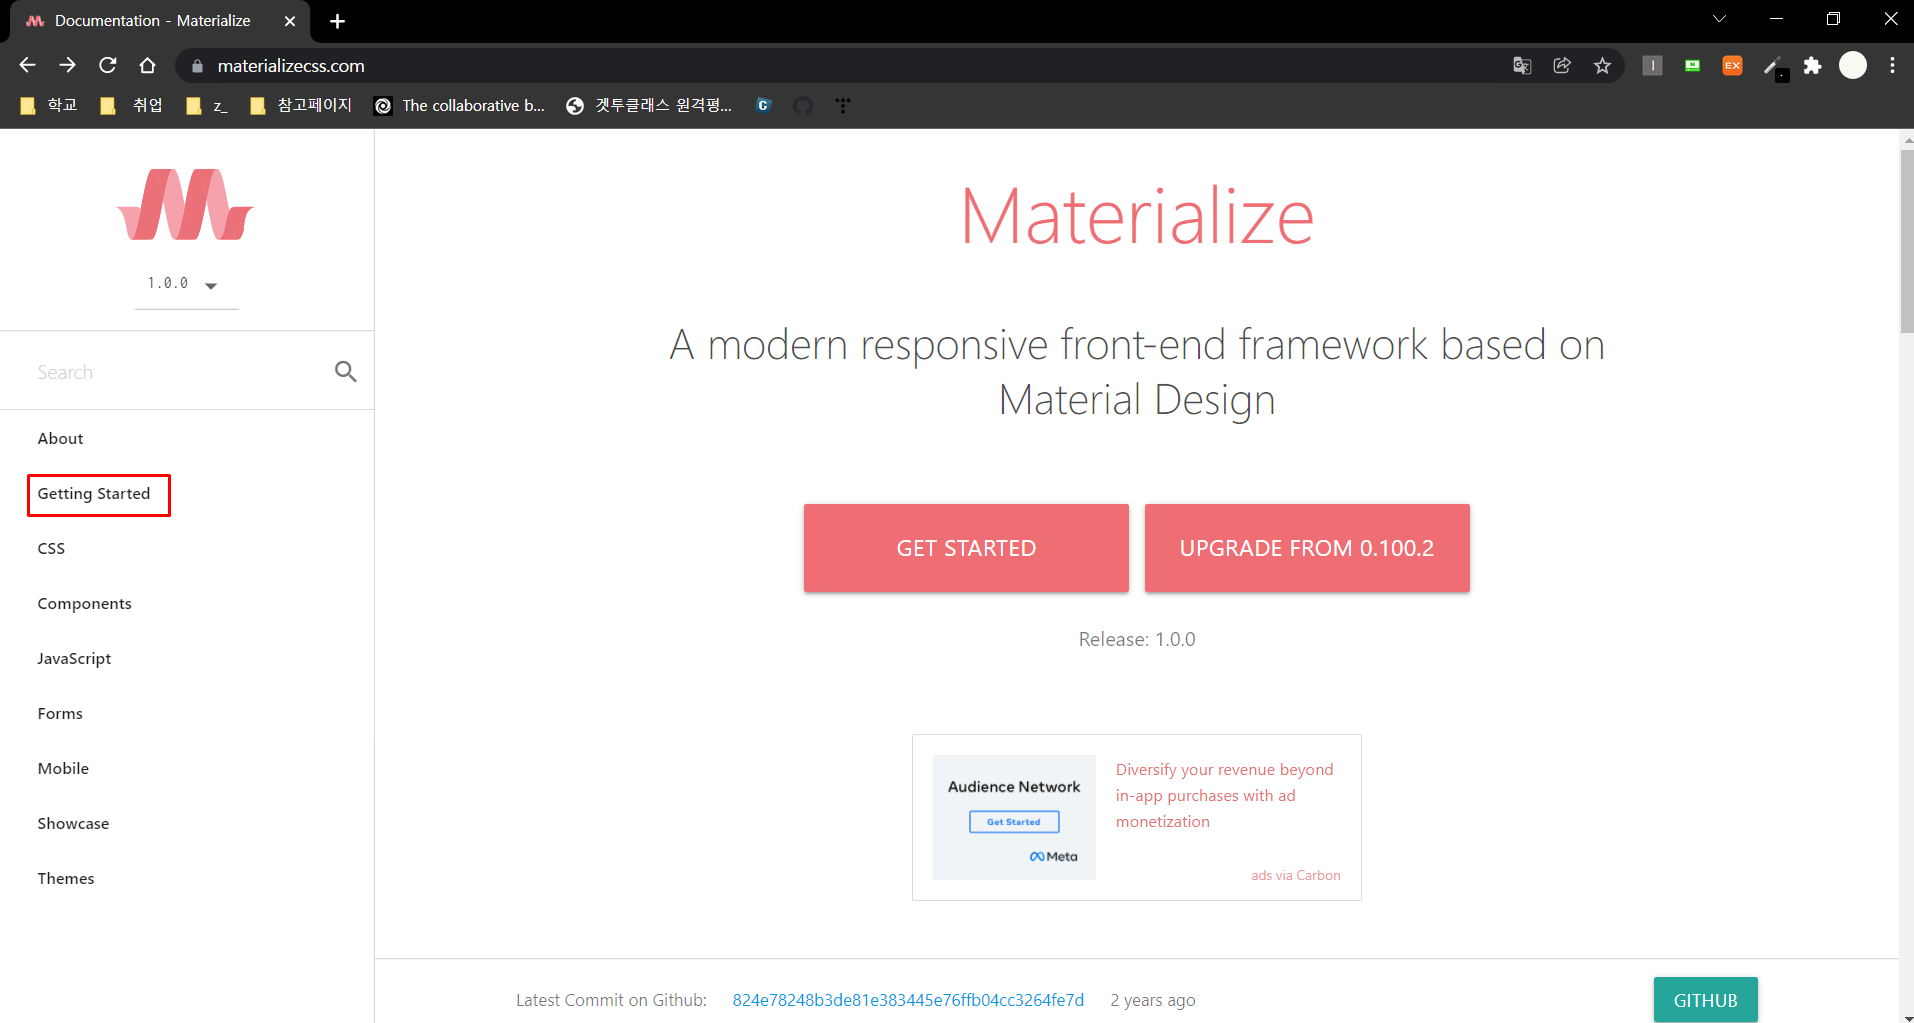Open the browser home page
Screen dimensions: 1914x1023
(x=147, y=65)
